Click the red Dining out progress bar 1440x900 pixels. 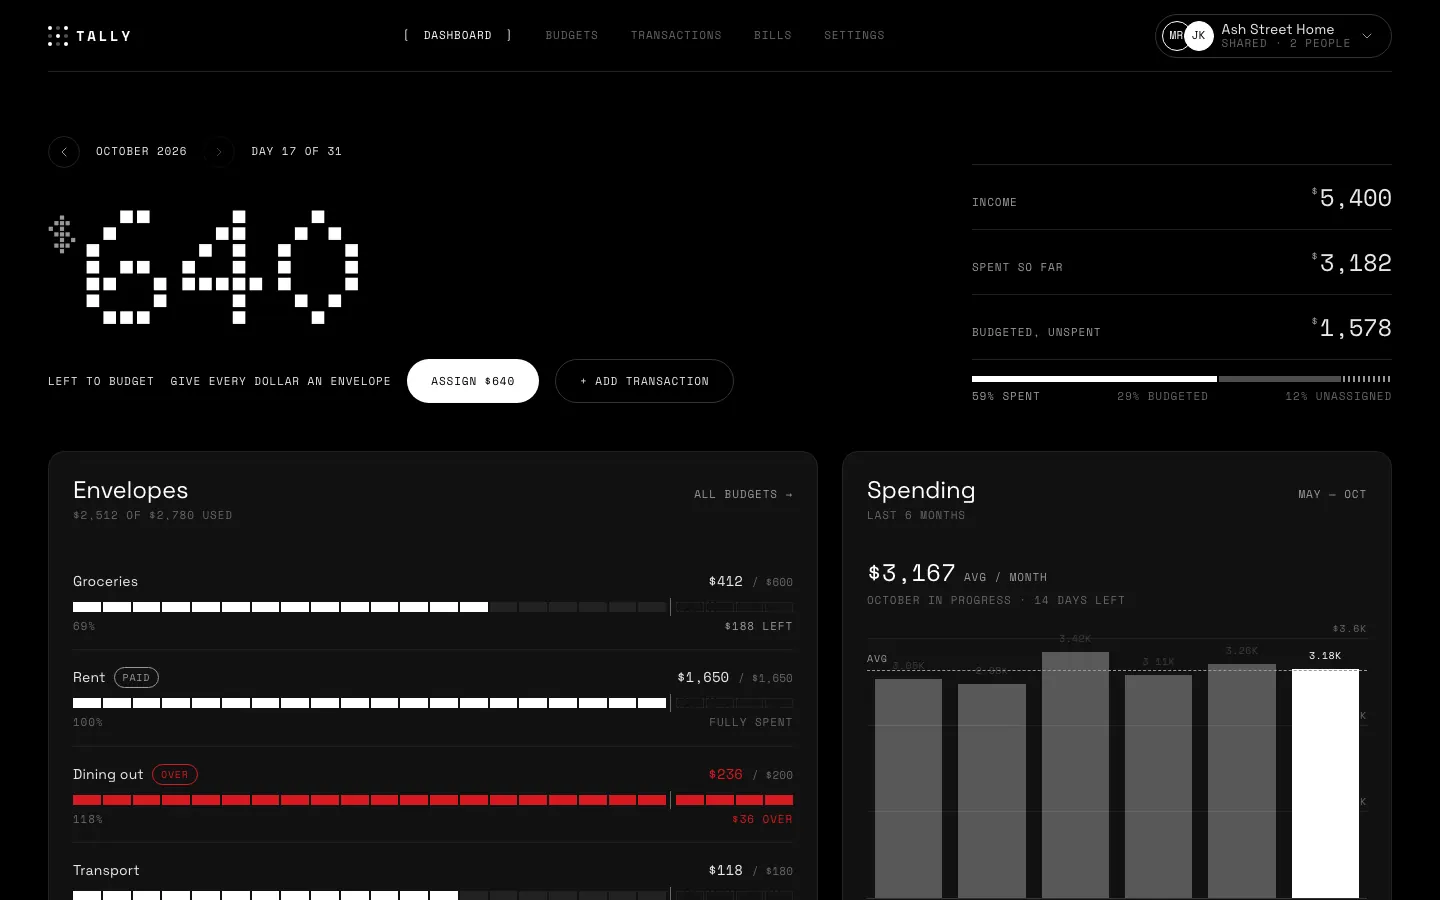(x=433, y=800)
